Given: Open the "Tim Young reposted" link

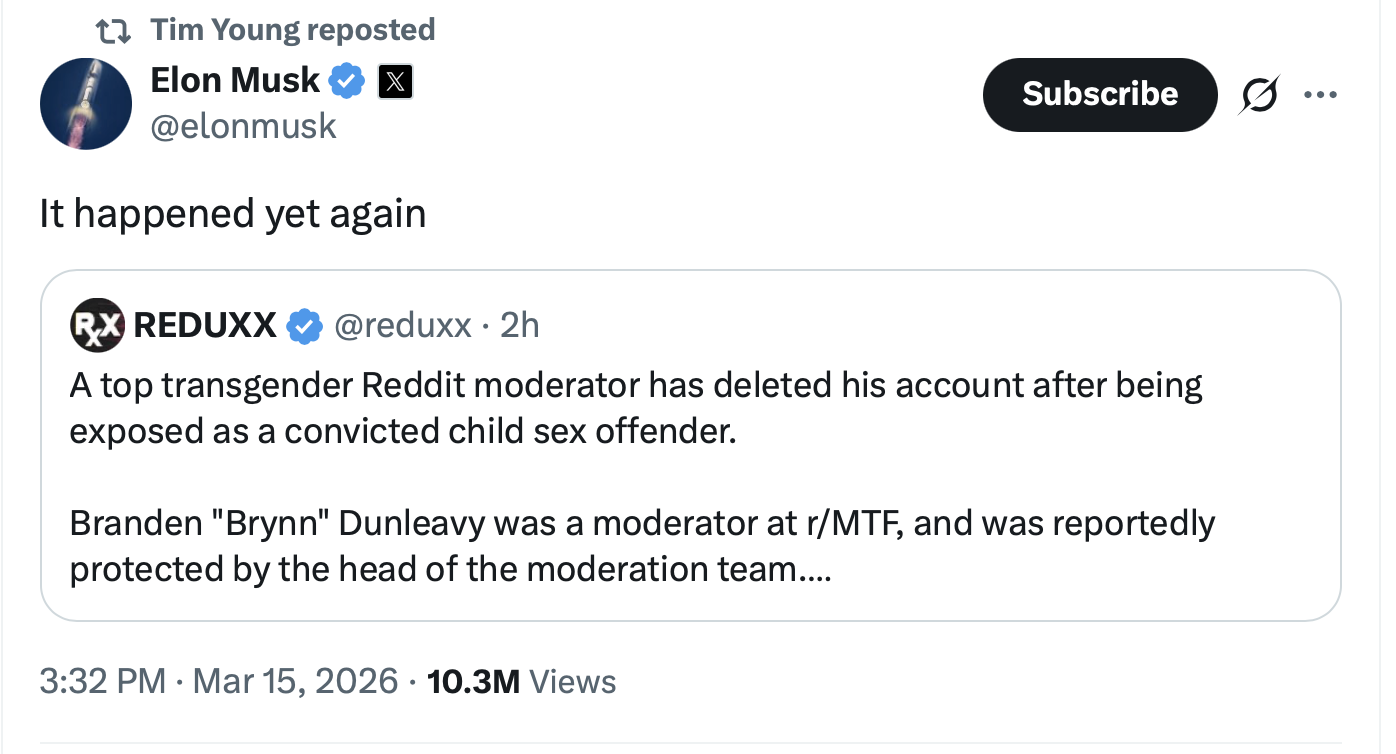Looking at the screenshot, I should 292,30.
